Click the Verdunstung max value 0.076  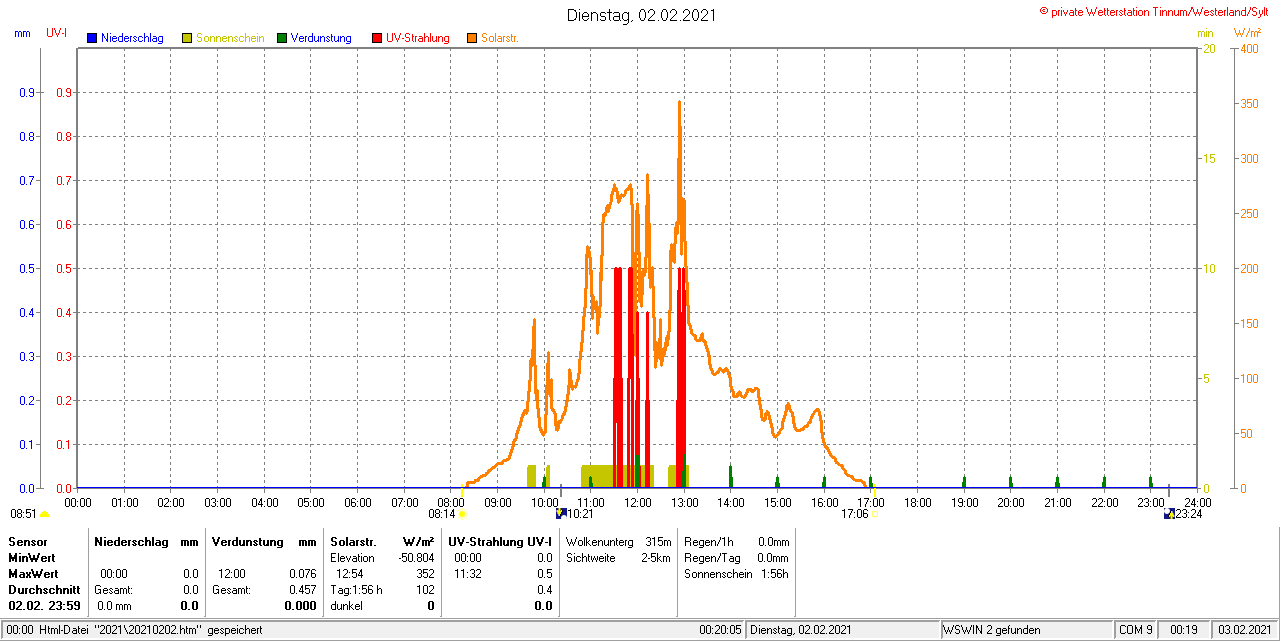[x=303, y=574]
